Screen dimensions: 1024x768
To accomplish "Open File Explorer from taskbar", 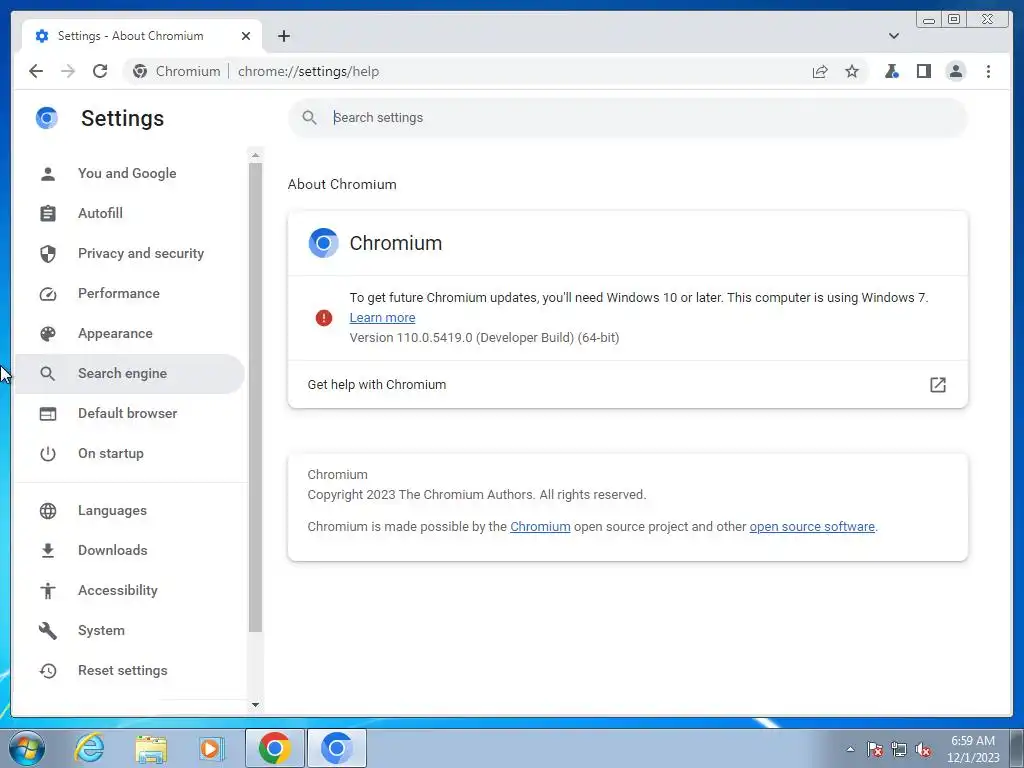I will (151, 748).
